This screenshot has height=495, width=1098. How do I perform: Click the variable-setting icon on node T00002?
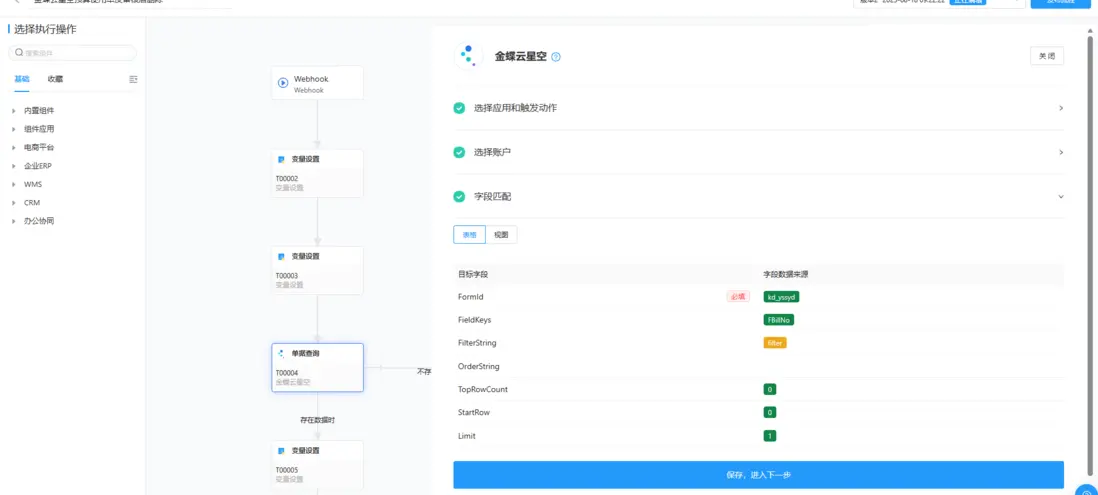point(282,160)
